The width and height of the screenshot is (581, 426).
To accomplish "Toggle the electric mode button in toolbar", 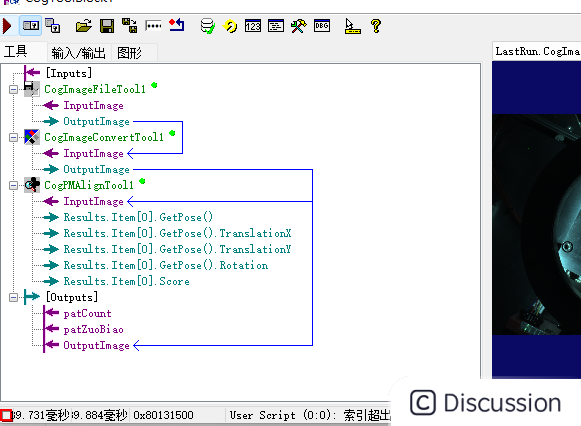I will pyautogui.click(x=30, y=26).
